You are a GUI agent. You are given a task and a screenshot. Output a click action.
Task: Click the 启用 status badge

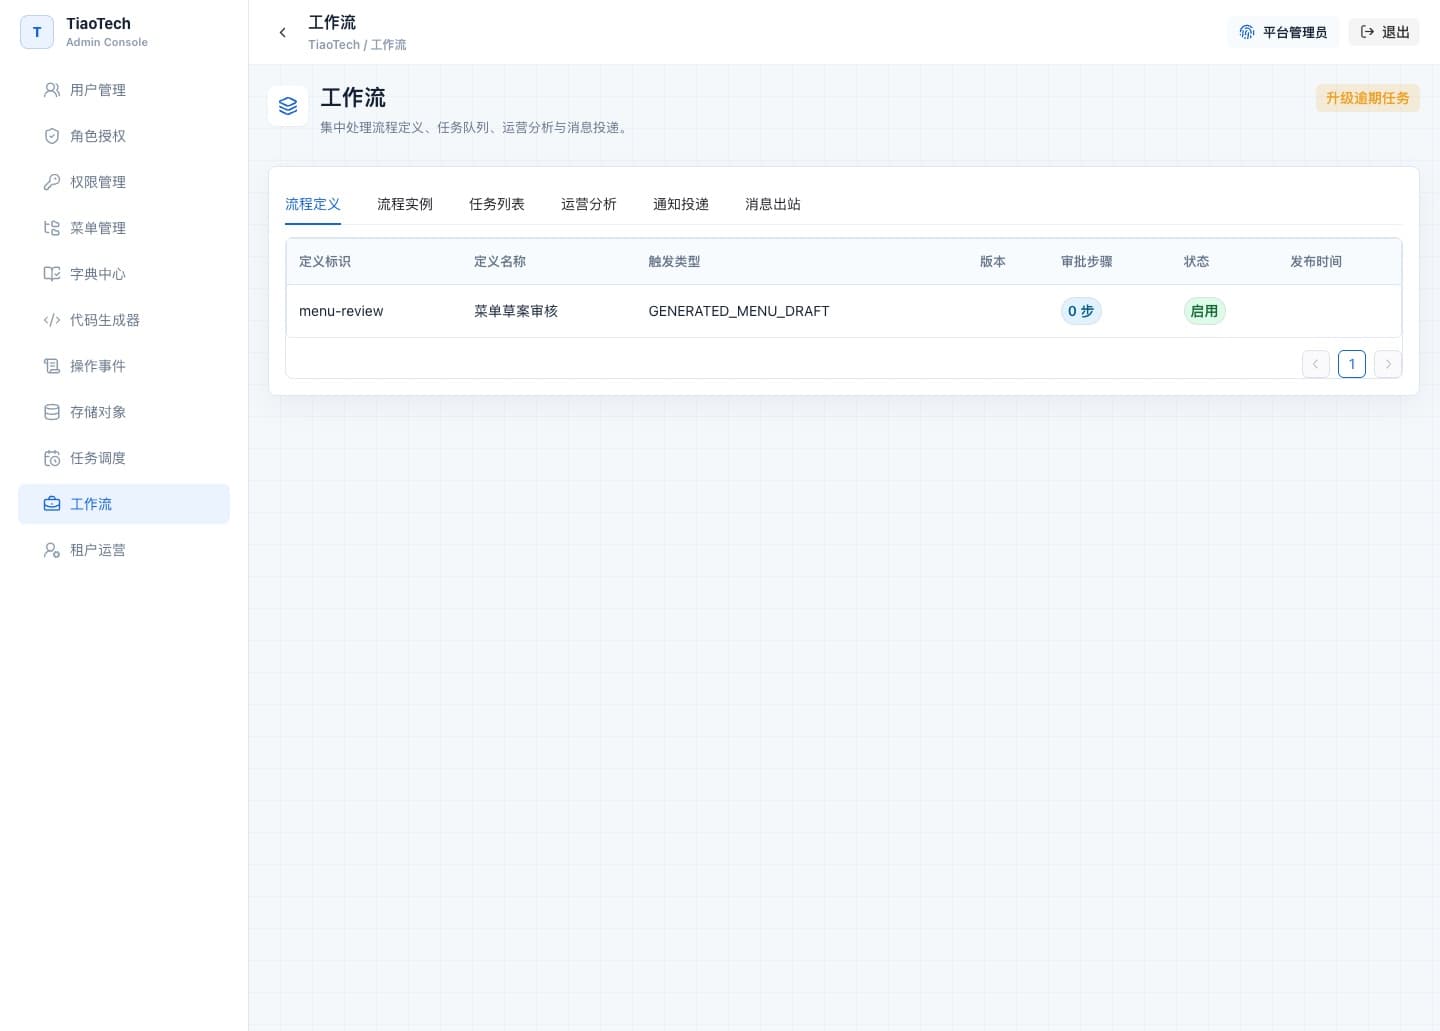[x=1204, y=311]
